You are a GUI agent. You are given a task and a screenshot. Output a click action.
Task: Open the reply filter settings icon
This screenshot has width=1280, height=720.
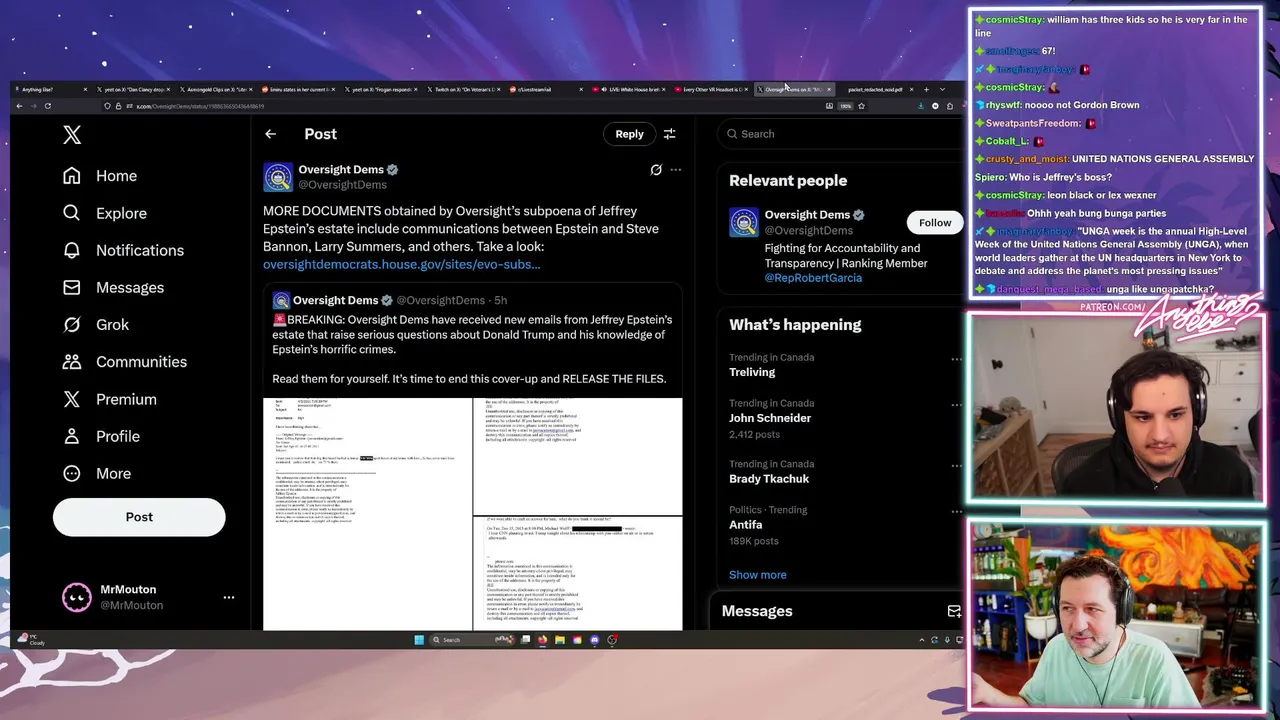coord(670,134)
